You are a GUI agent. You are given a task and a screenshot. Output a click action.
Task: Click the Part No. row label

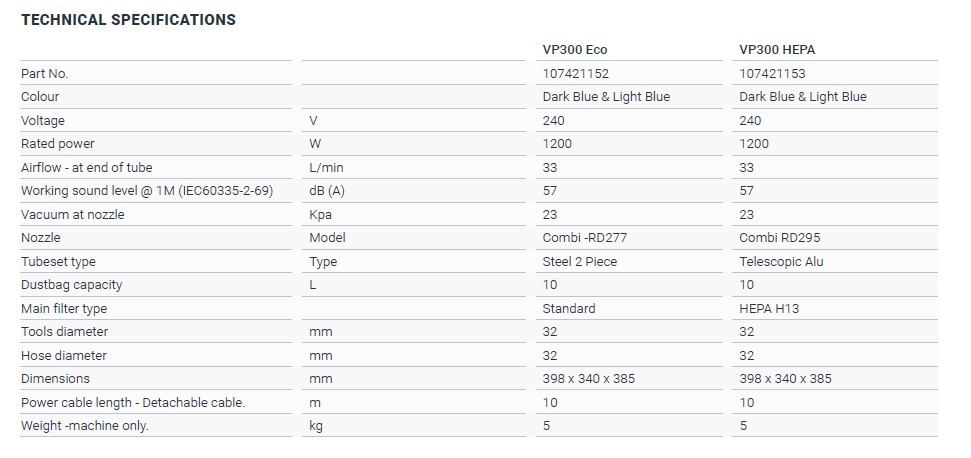(45, 74)
